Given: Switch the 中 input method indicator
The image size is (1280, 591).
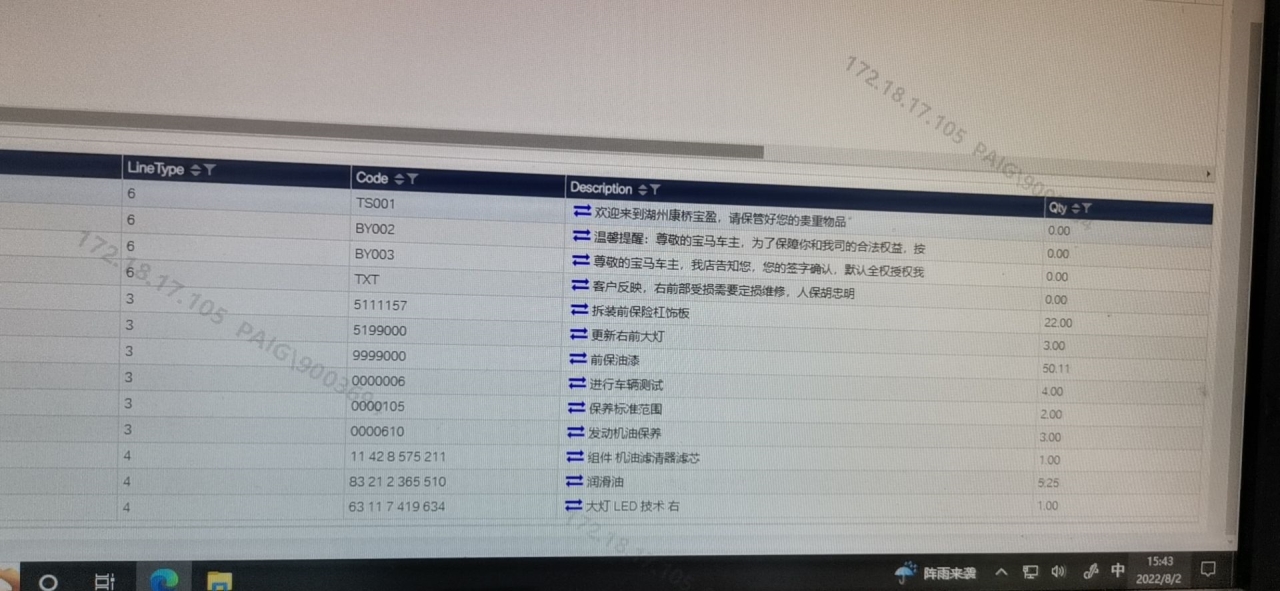Looking at the screenshot, I should 1118,571.
